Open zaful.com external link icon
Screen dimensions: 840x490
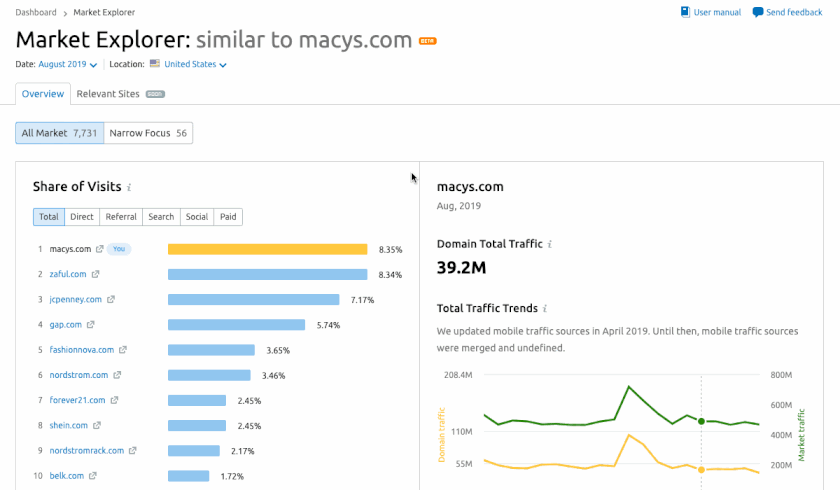pos(97,274)
